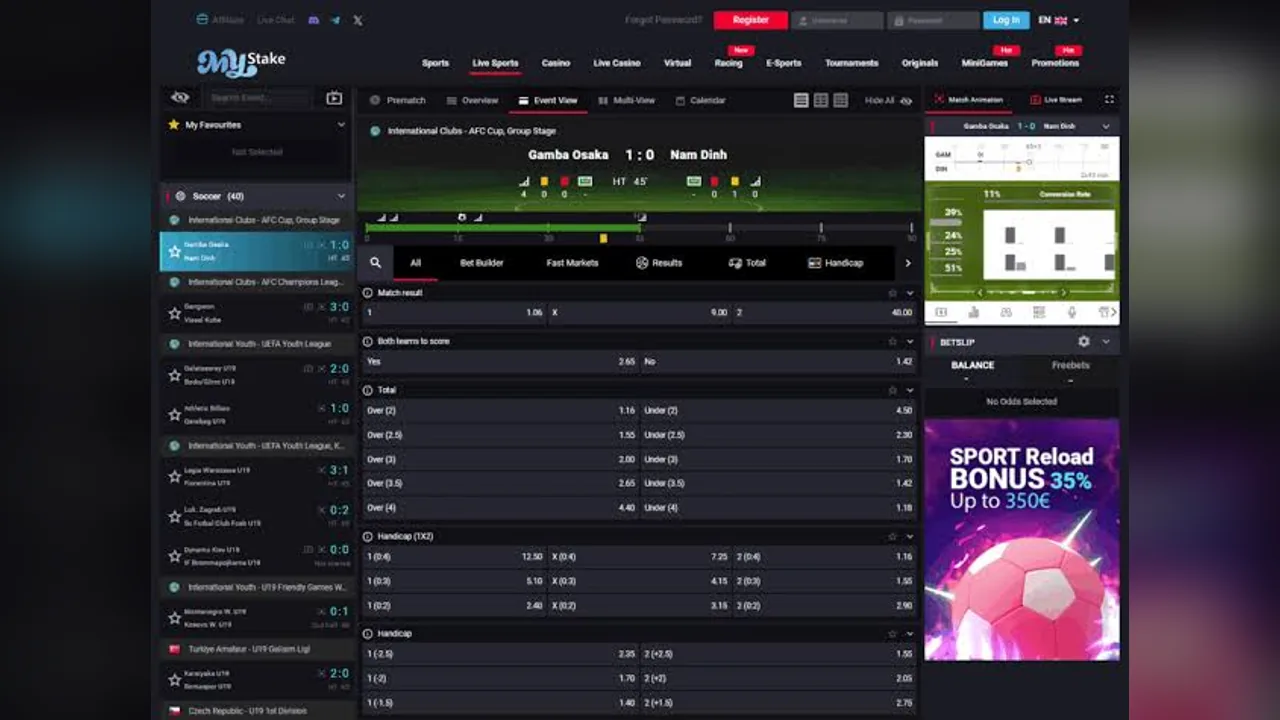Favourite the Gamba Osaka vs Nam Dinh match

[174, 252]
